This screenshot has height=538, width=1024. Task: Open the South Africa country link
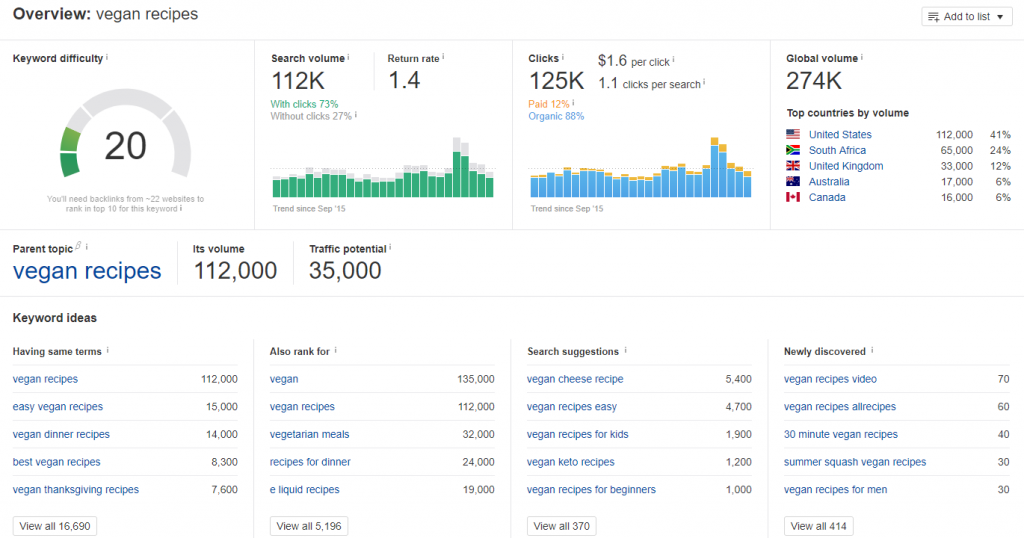(x=837, y=150)
